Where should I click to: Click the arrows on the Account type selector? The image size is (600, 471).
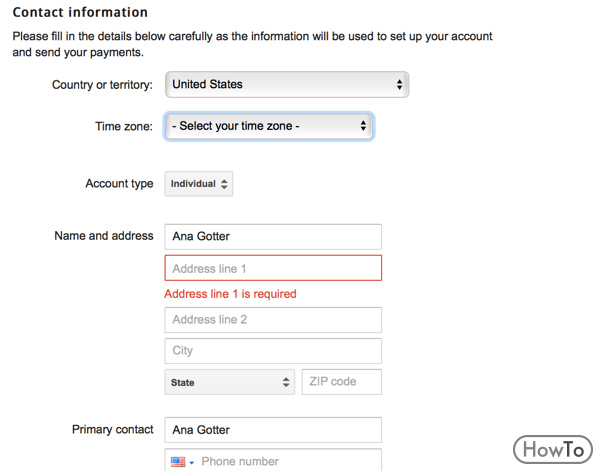pos(224,184)
